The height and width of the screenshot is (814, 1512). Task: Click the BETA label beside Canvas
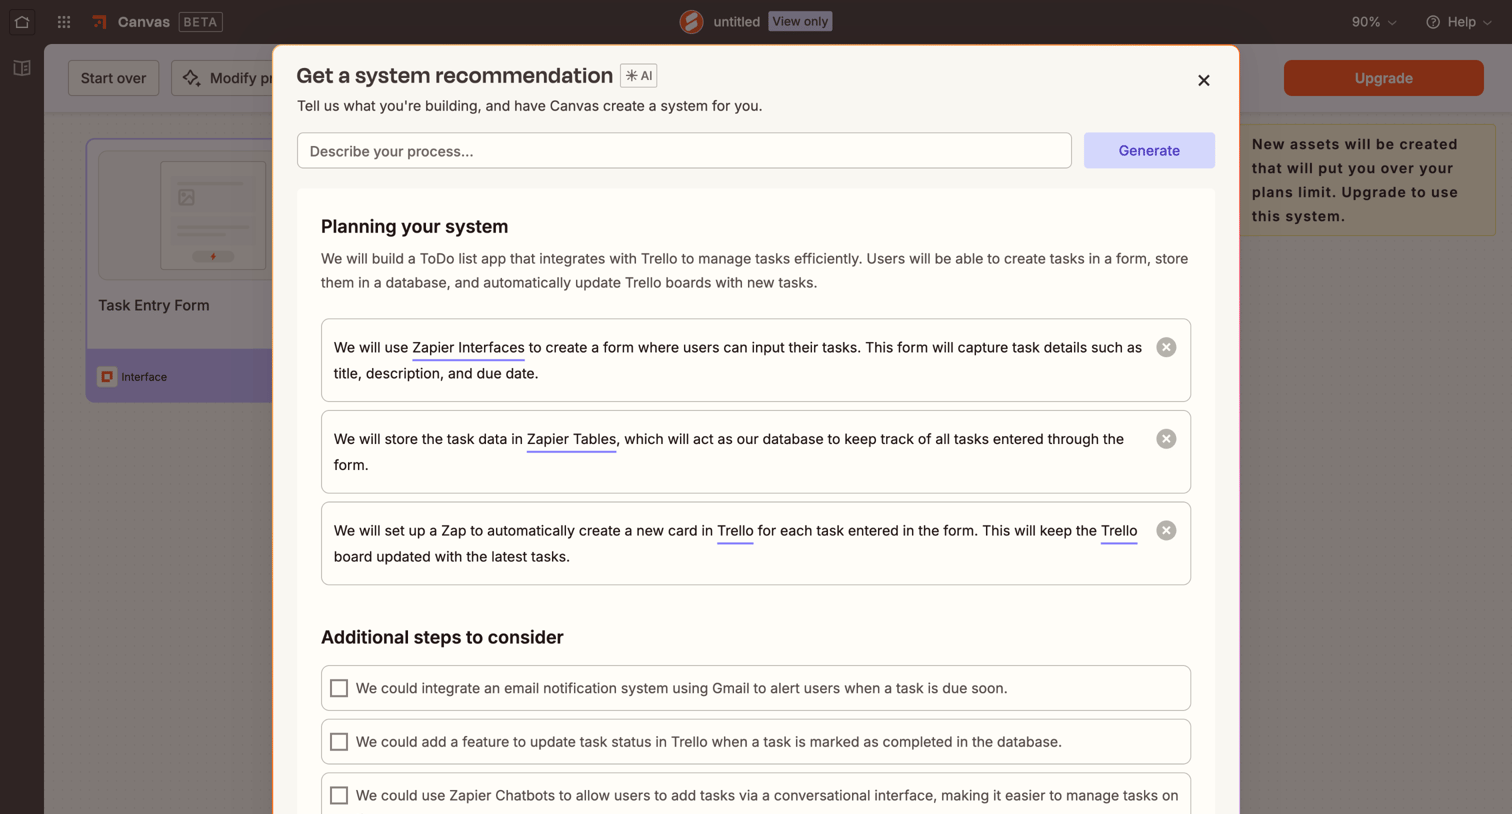200,21
